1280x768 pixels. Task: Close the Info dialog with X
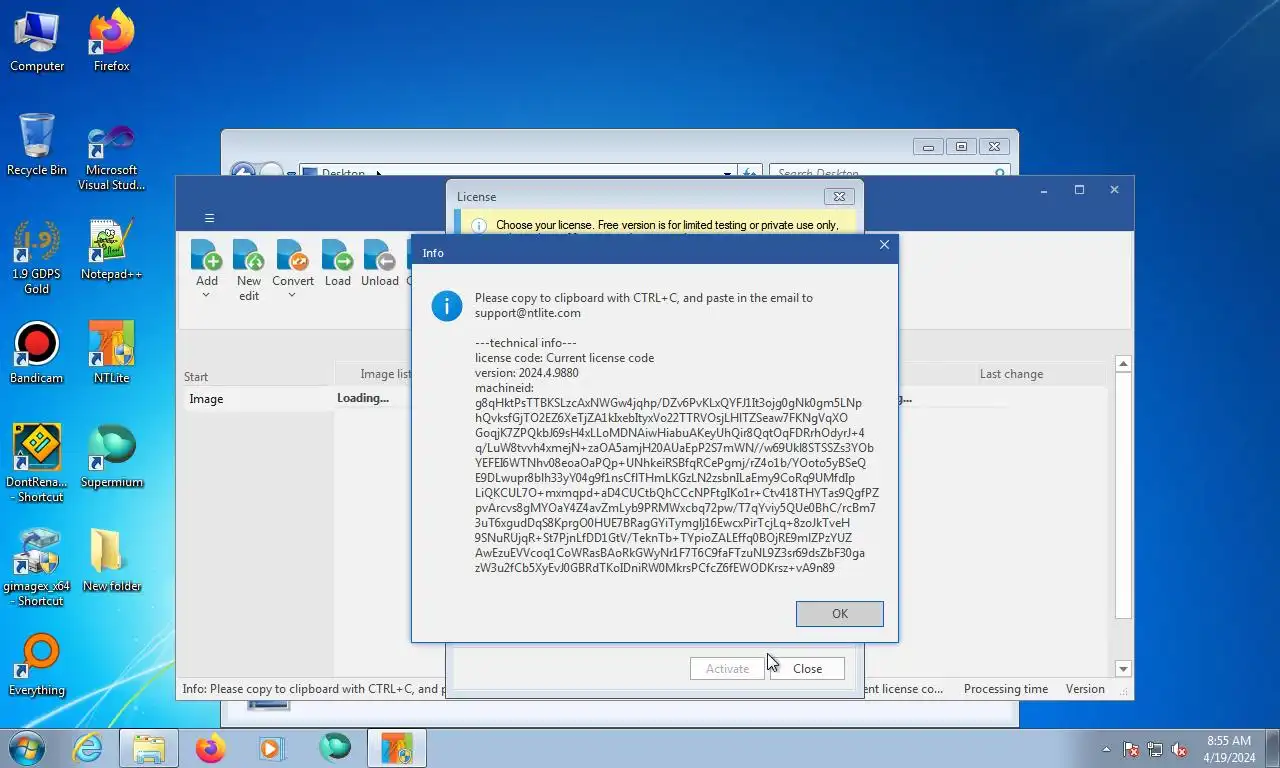coord(884,245)
